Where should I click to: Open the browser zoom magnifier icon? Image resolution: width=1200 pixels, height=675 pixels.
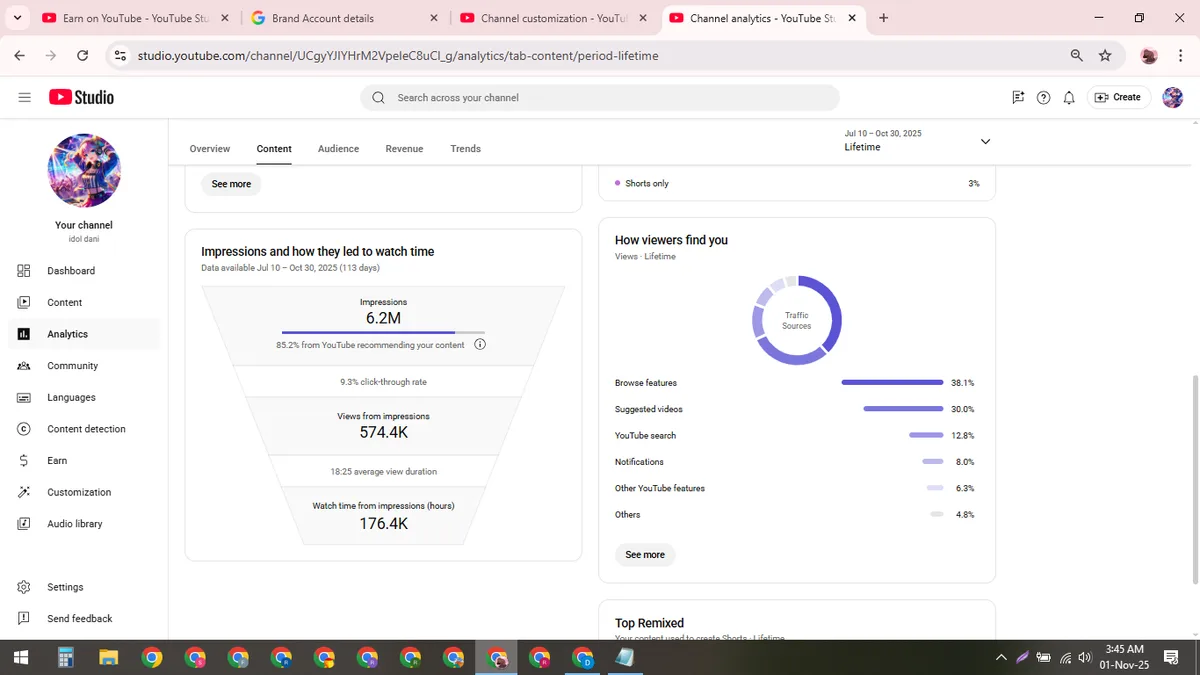pyautogui.click(x=1076, y=56)
